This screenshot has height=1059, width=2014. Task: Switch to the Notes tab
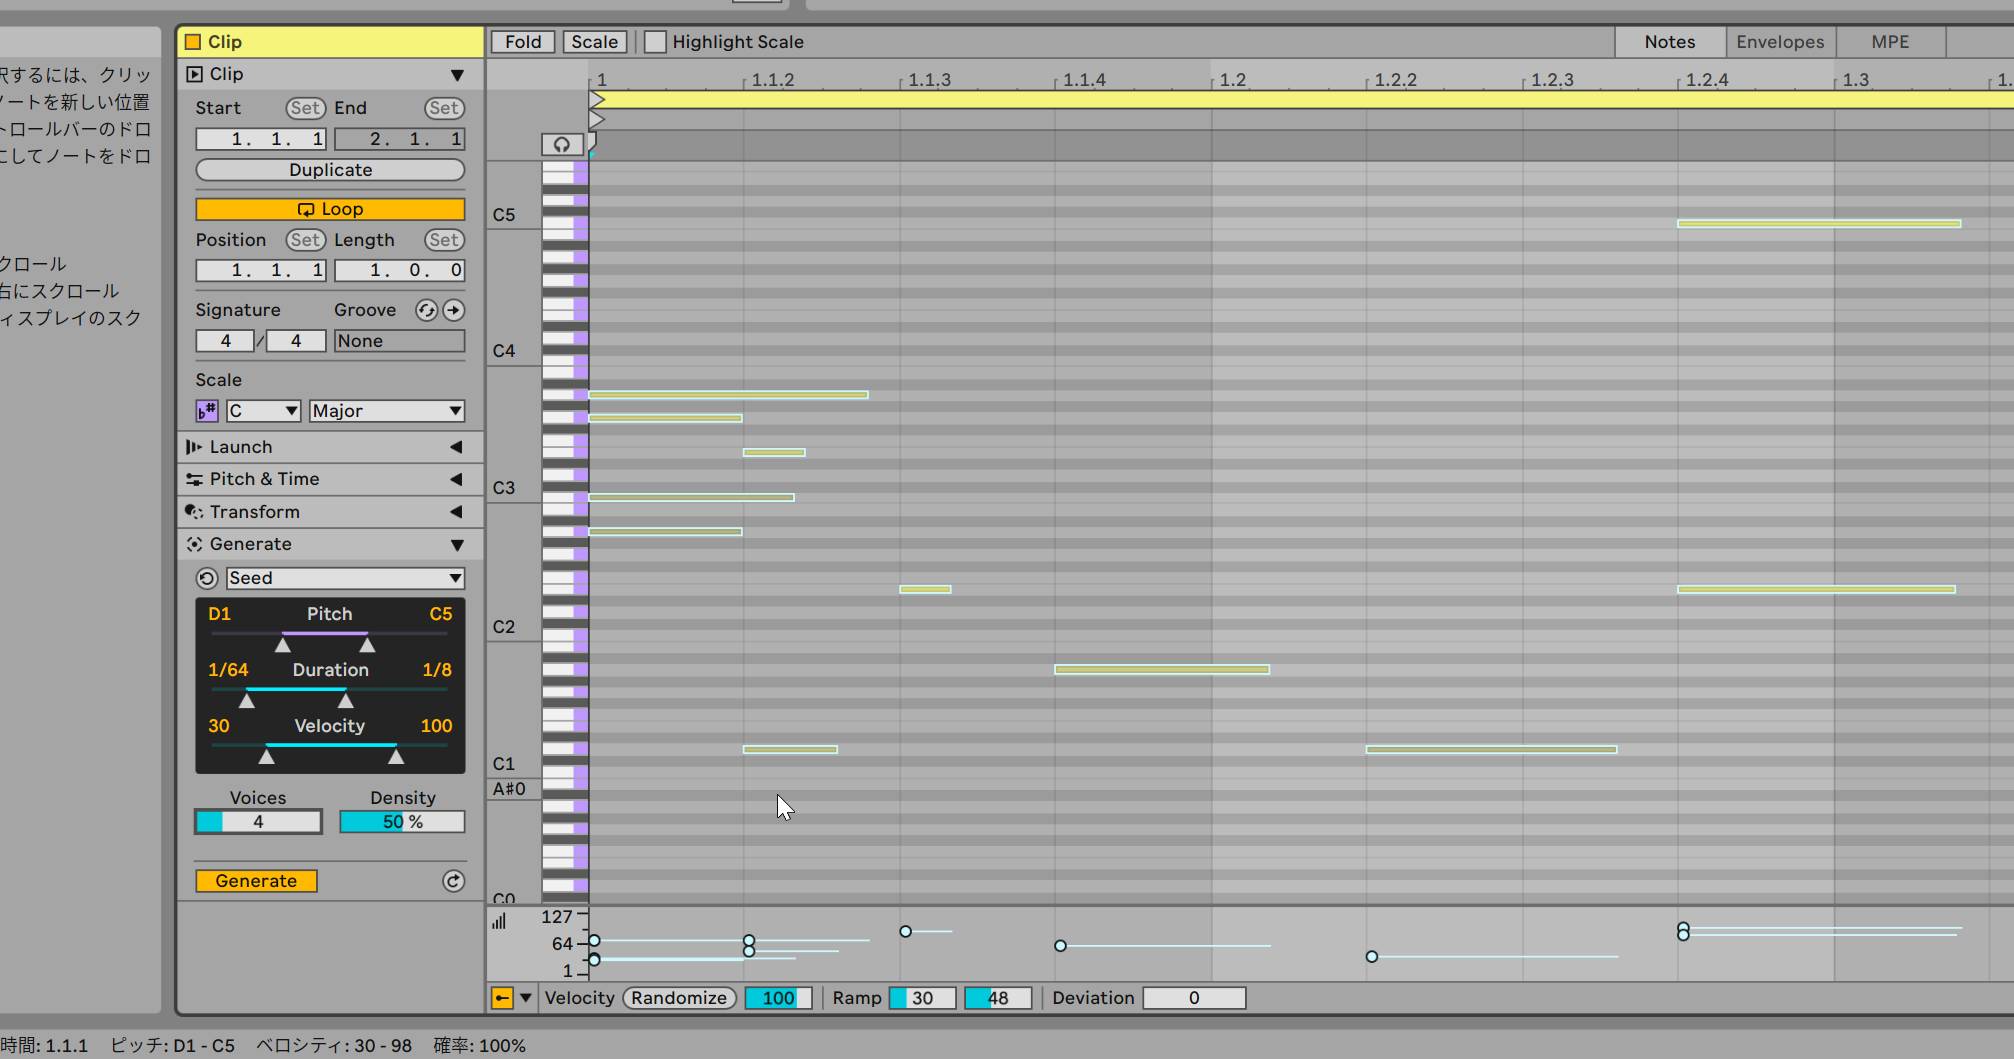pyautogui.click(x=1670, y=42)
